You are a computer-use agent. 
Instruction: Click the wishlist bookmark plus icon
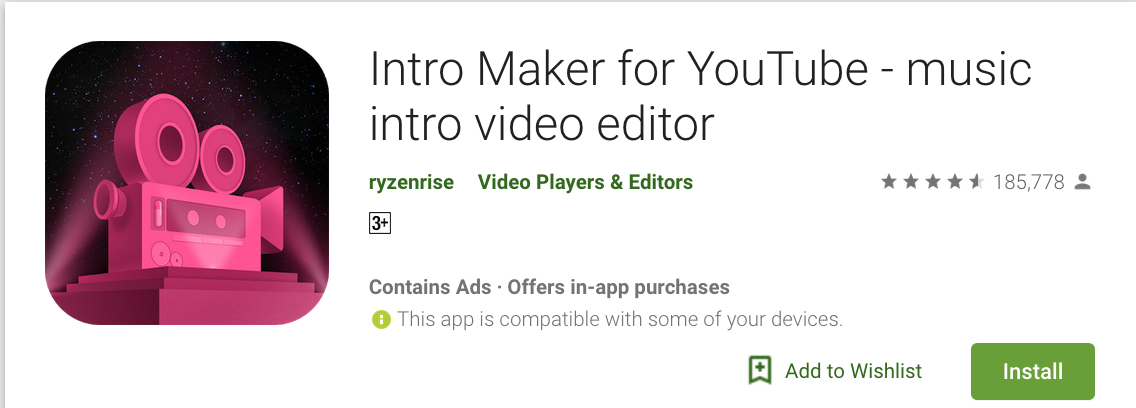tap(759, 370)
